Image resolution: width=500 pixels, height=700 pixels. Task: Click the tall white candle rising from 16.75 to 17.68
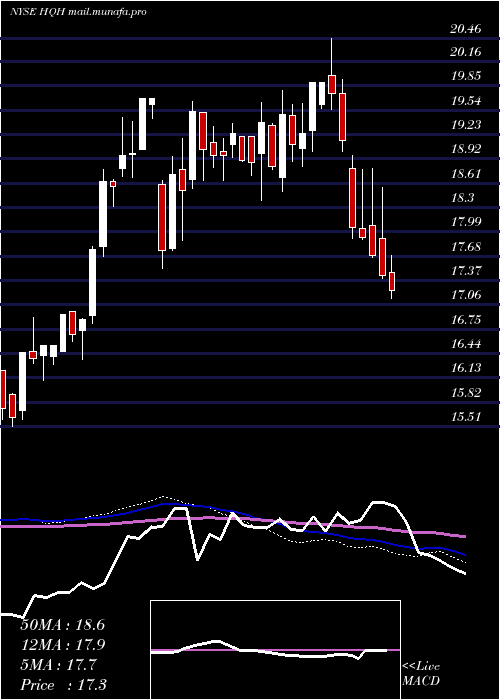tap(92, 285)
